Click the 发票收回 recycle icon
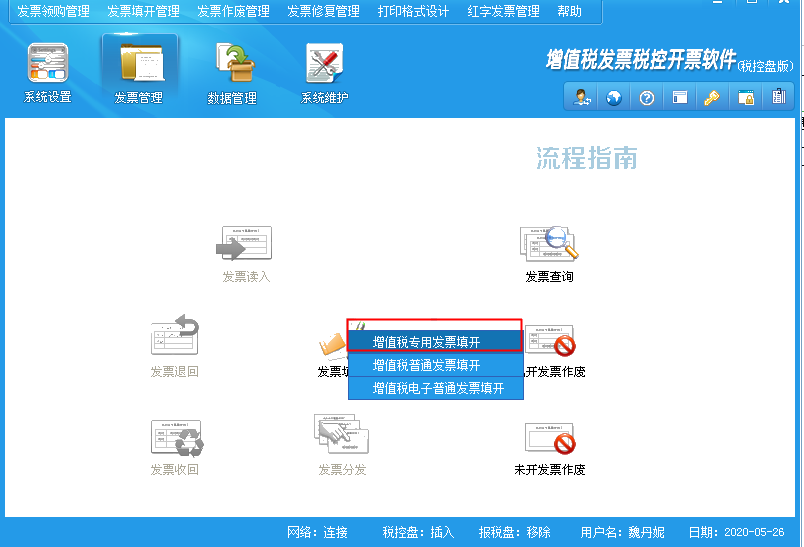The image size is (804, 547). pyautogui.click(x=177, y=438)
